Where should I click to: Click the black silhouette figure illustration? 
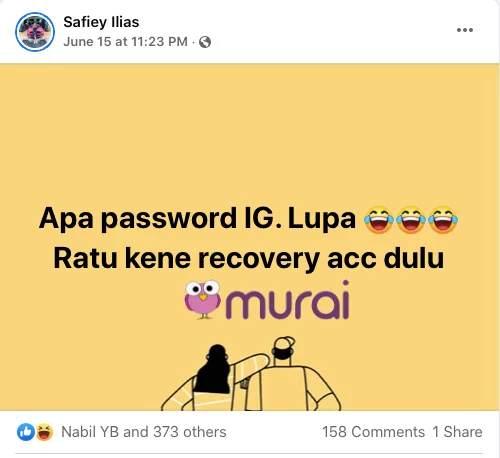click(x=213, y=369)
